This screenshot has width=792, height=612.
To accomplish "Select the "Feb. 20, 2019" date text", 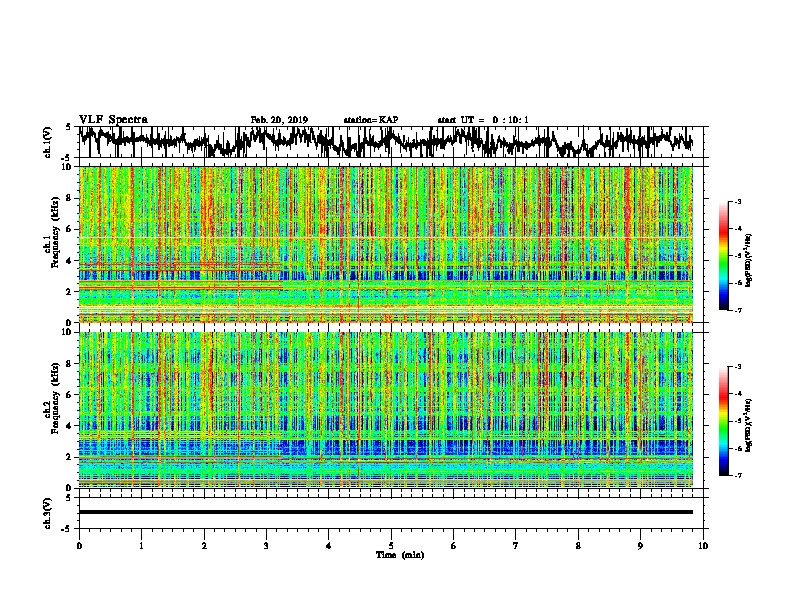I will tap(279, 120).
